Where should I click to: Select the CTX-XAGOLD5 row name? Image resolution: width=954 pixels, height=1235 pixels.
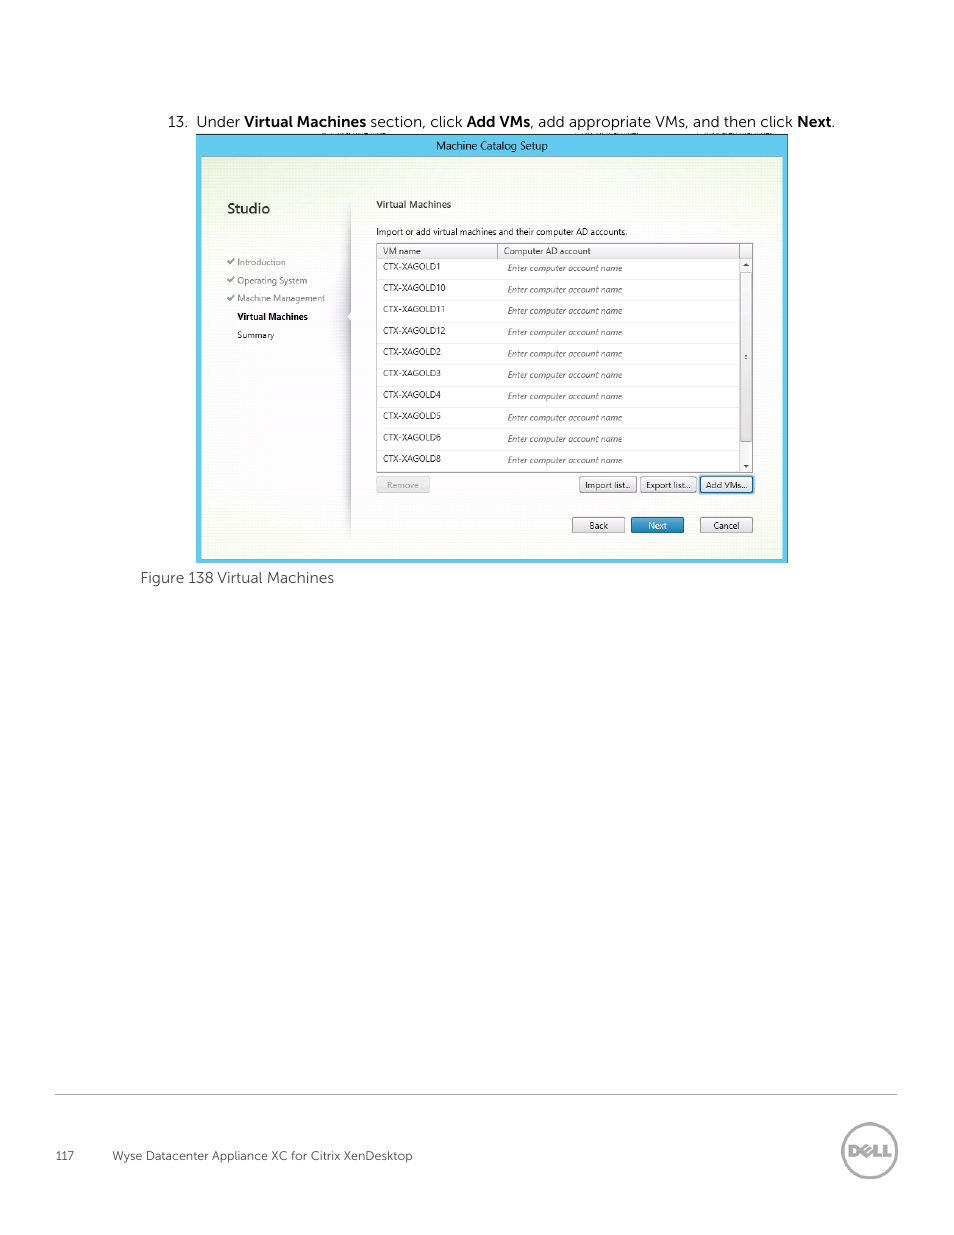pyautogui.click(x=411, y=416)
